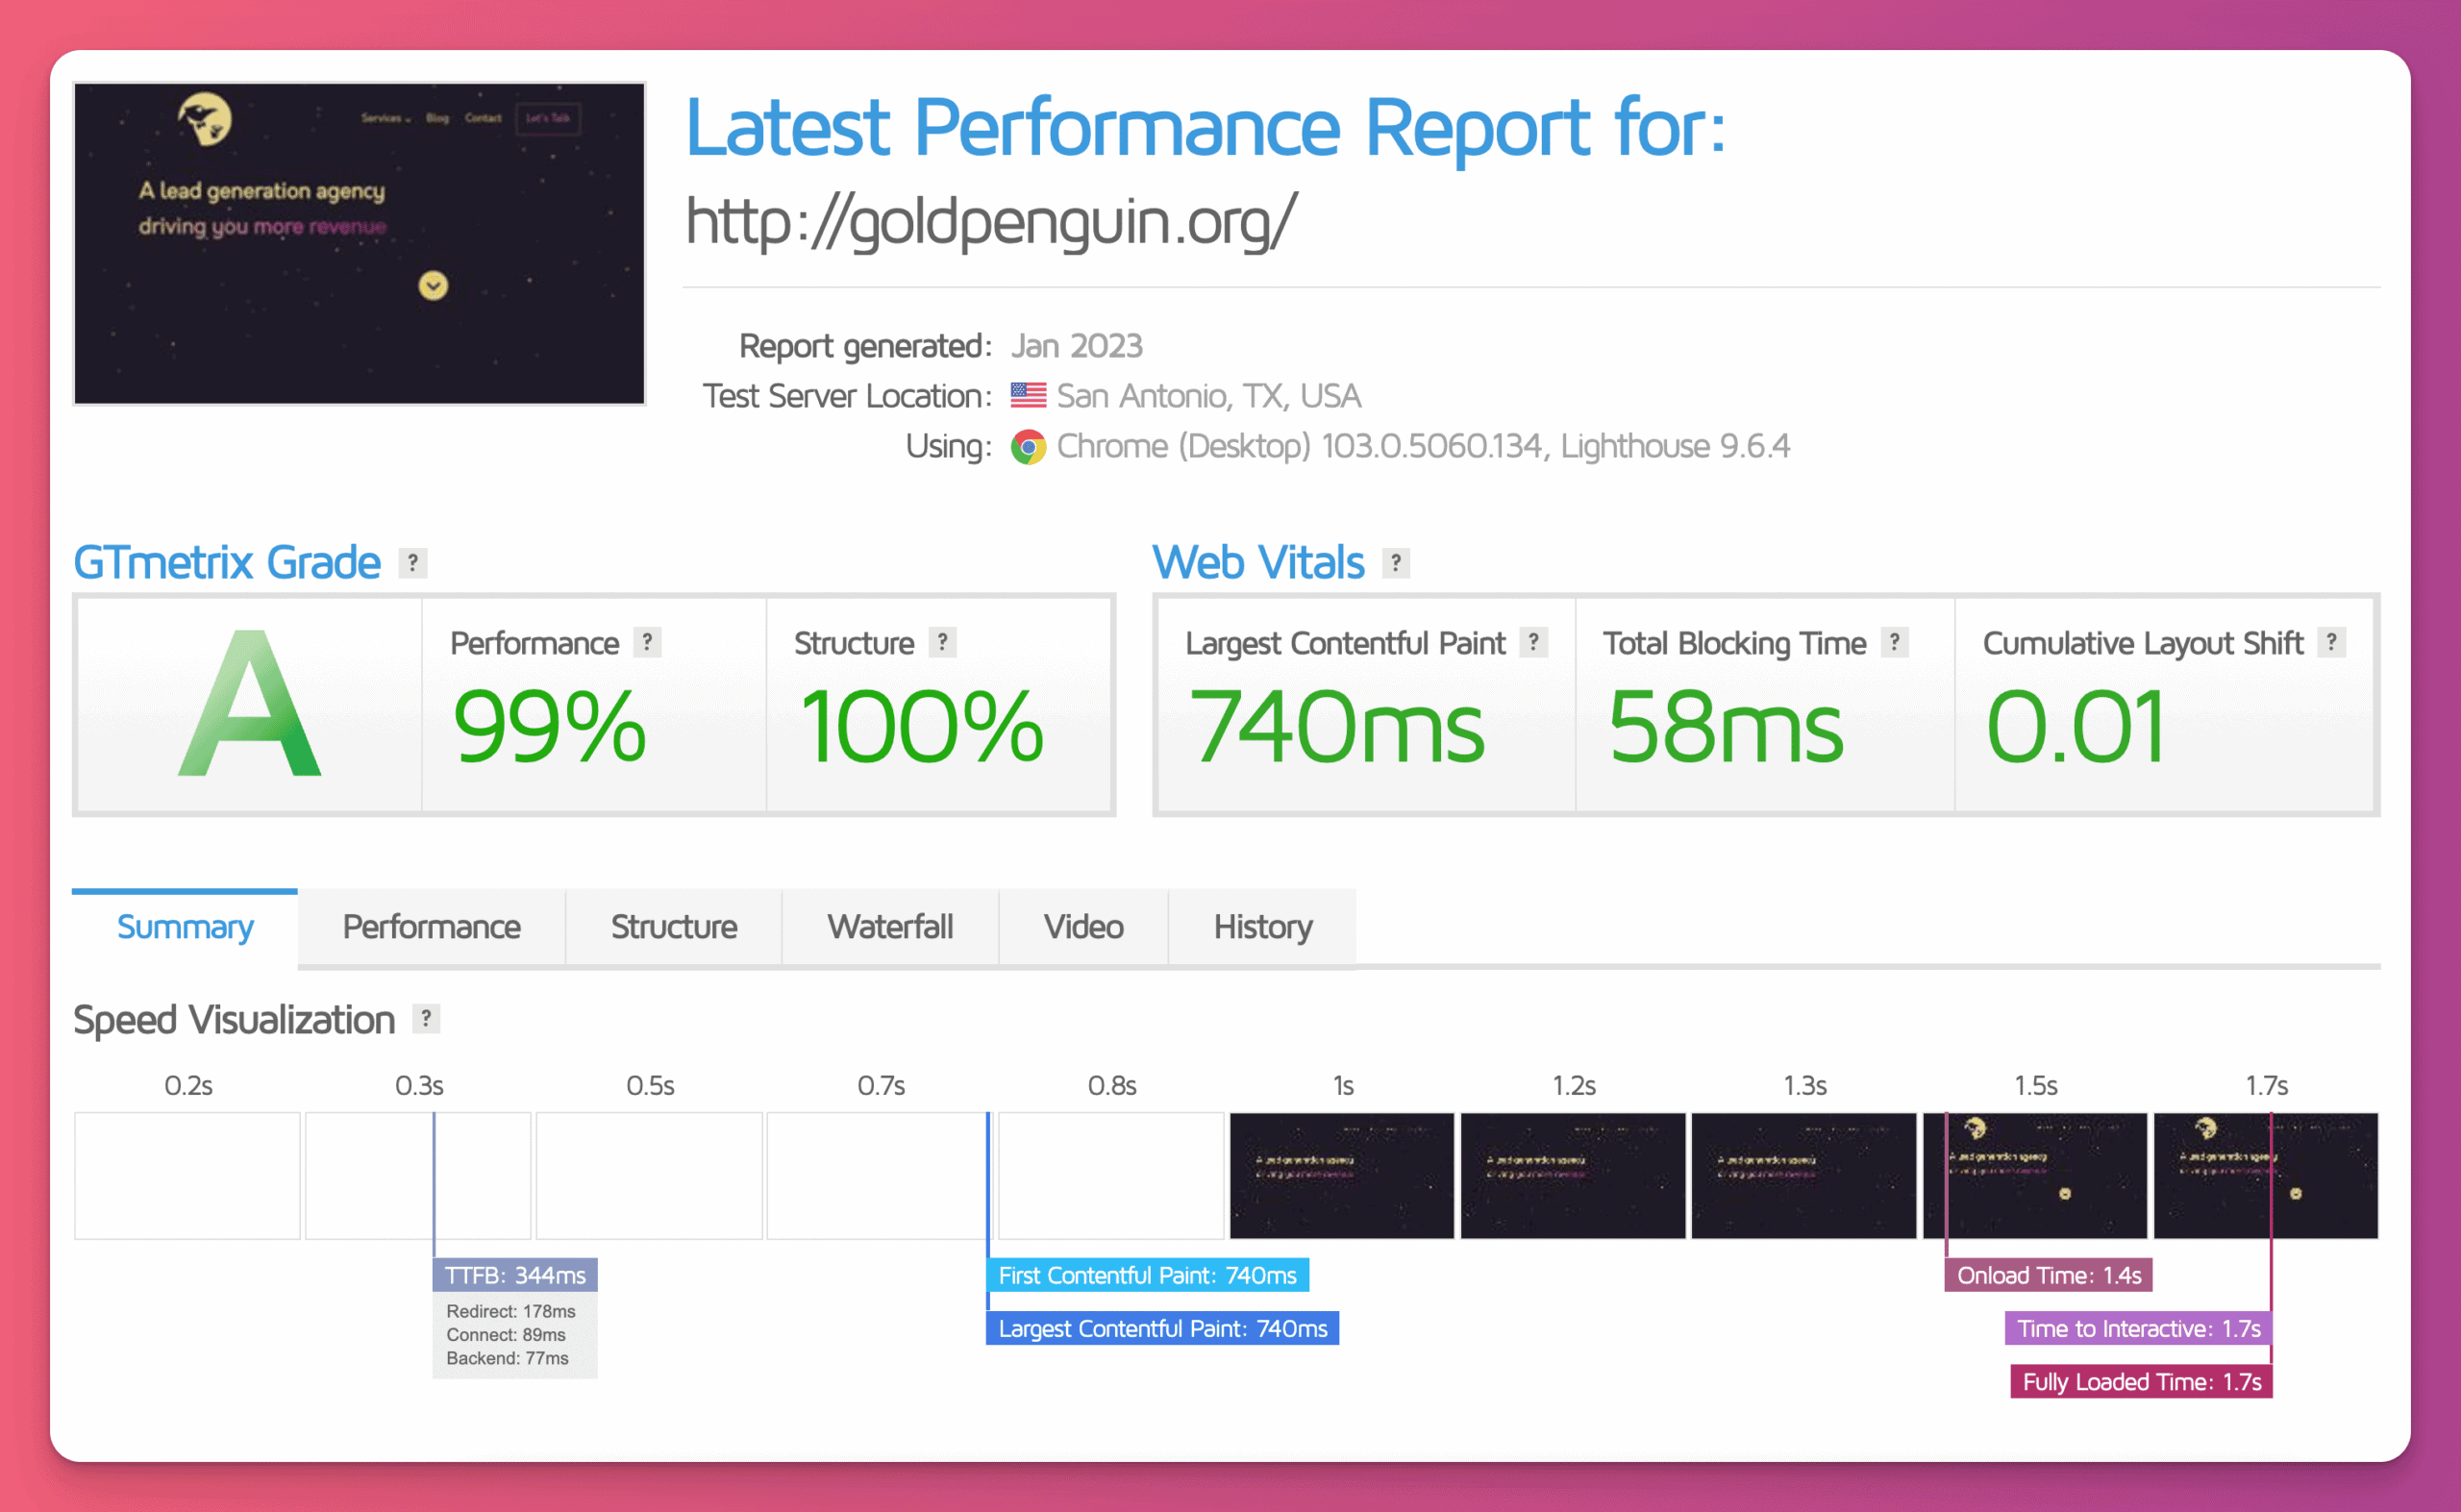
Task: Open the History tab
Action: click(1263, 927)
